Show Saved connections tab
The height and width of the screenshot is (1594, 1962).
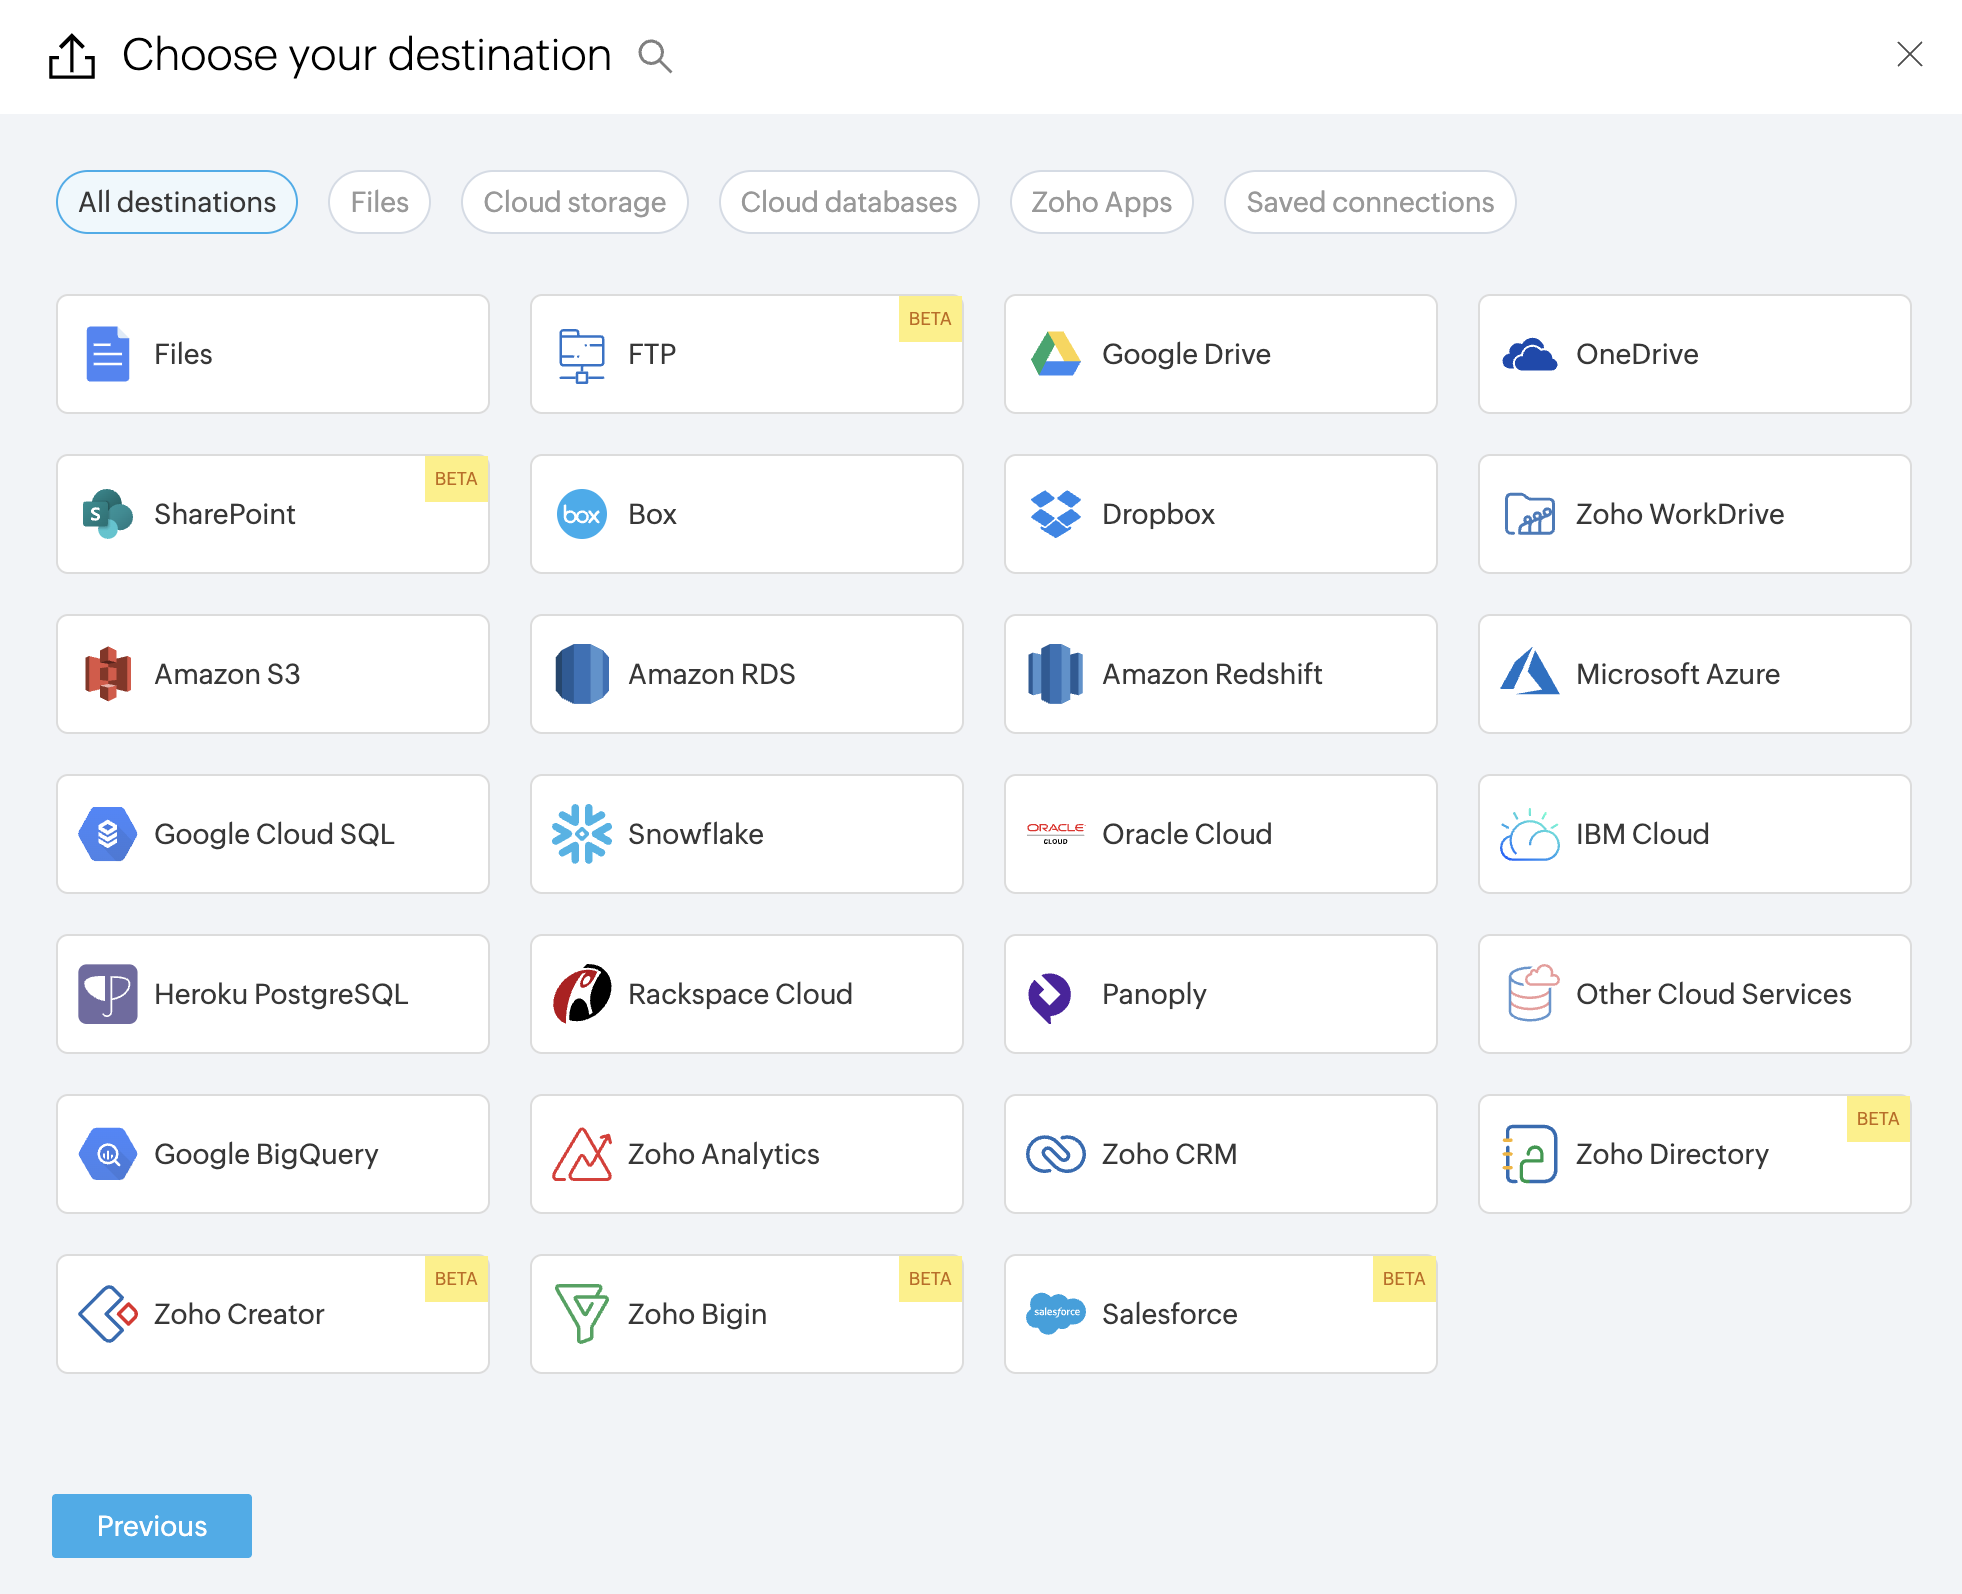(x=1369, y=202)
